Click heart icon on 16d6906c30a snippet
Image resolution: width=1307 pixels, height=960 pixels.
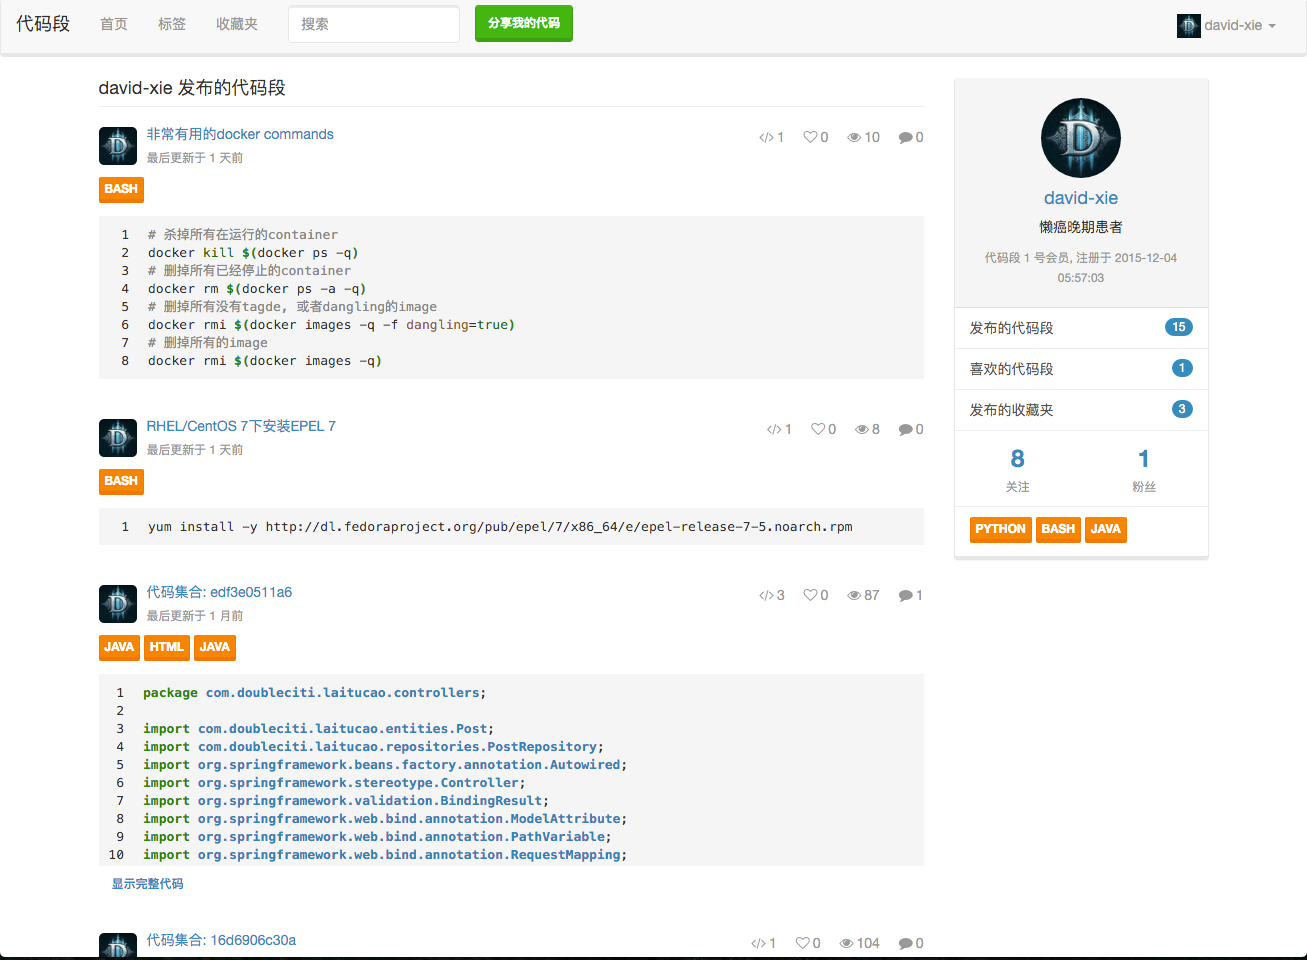802,943
